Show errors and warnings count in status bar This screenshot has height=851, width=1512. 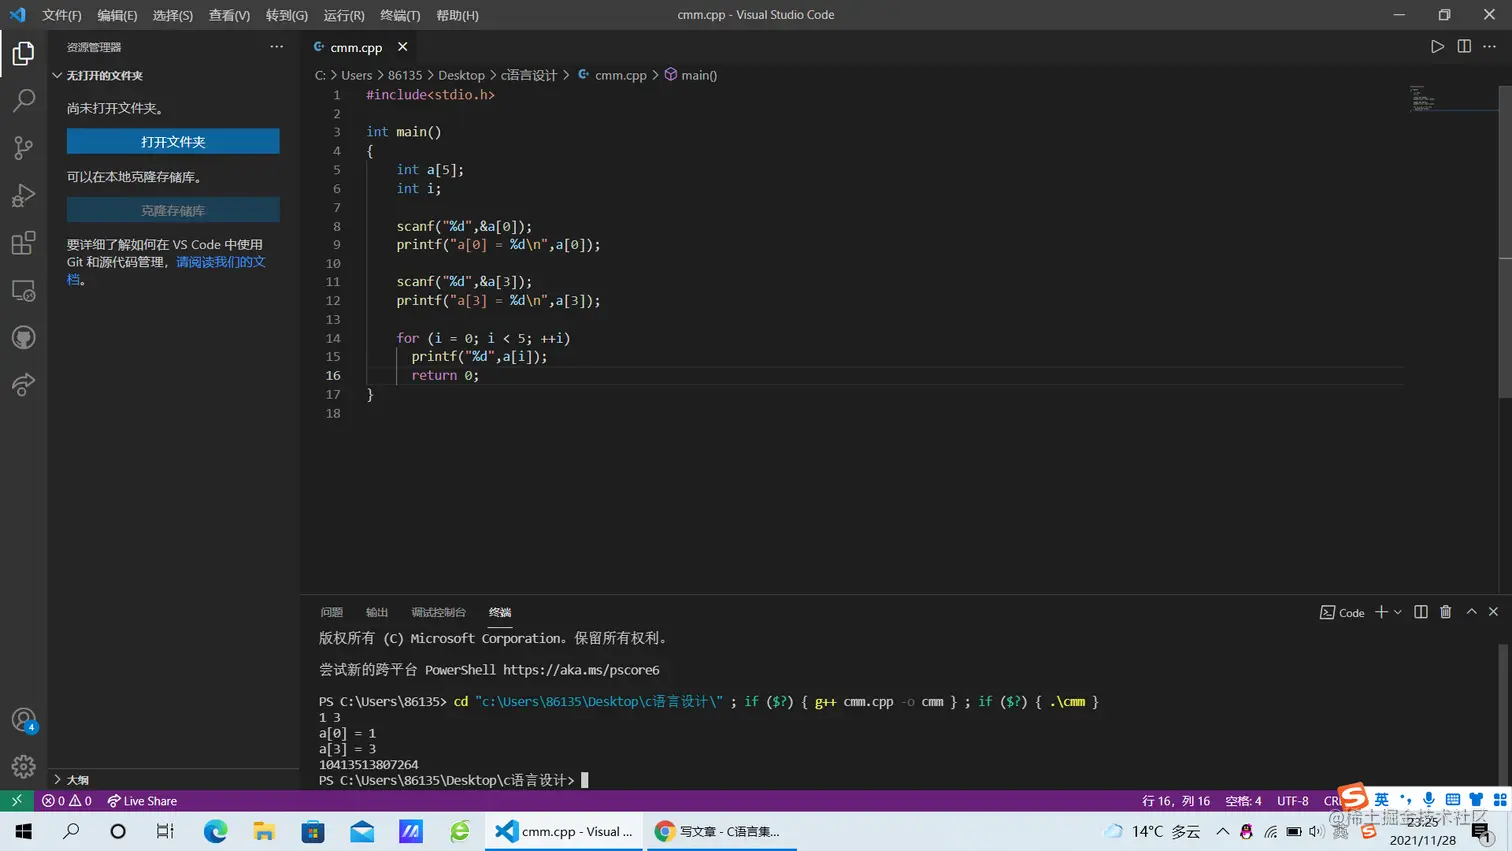pyautogui.click(x=67, y=801)
